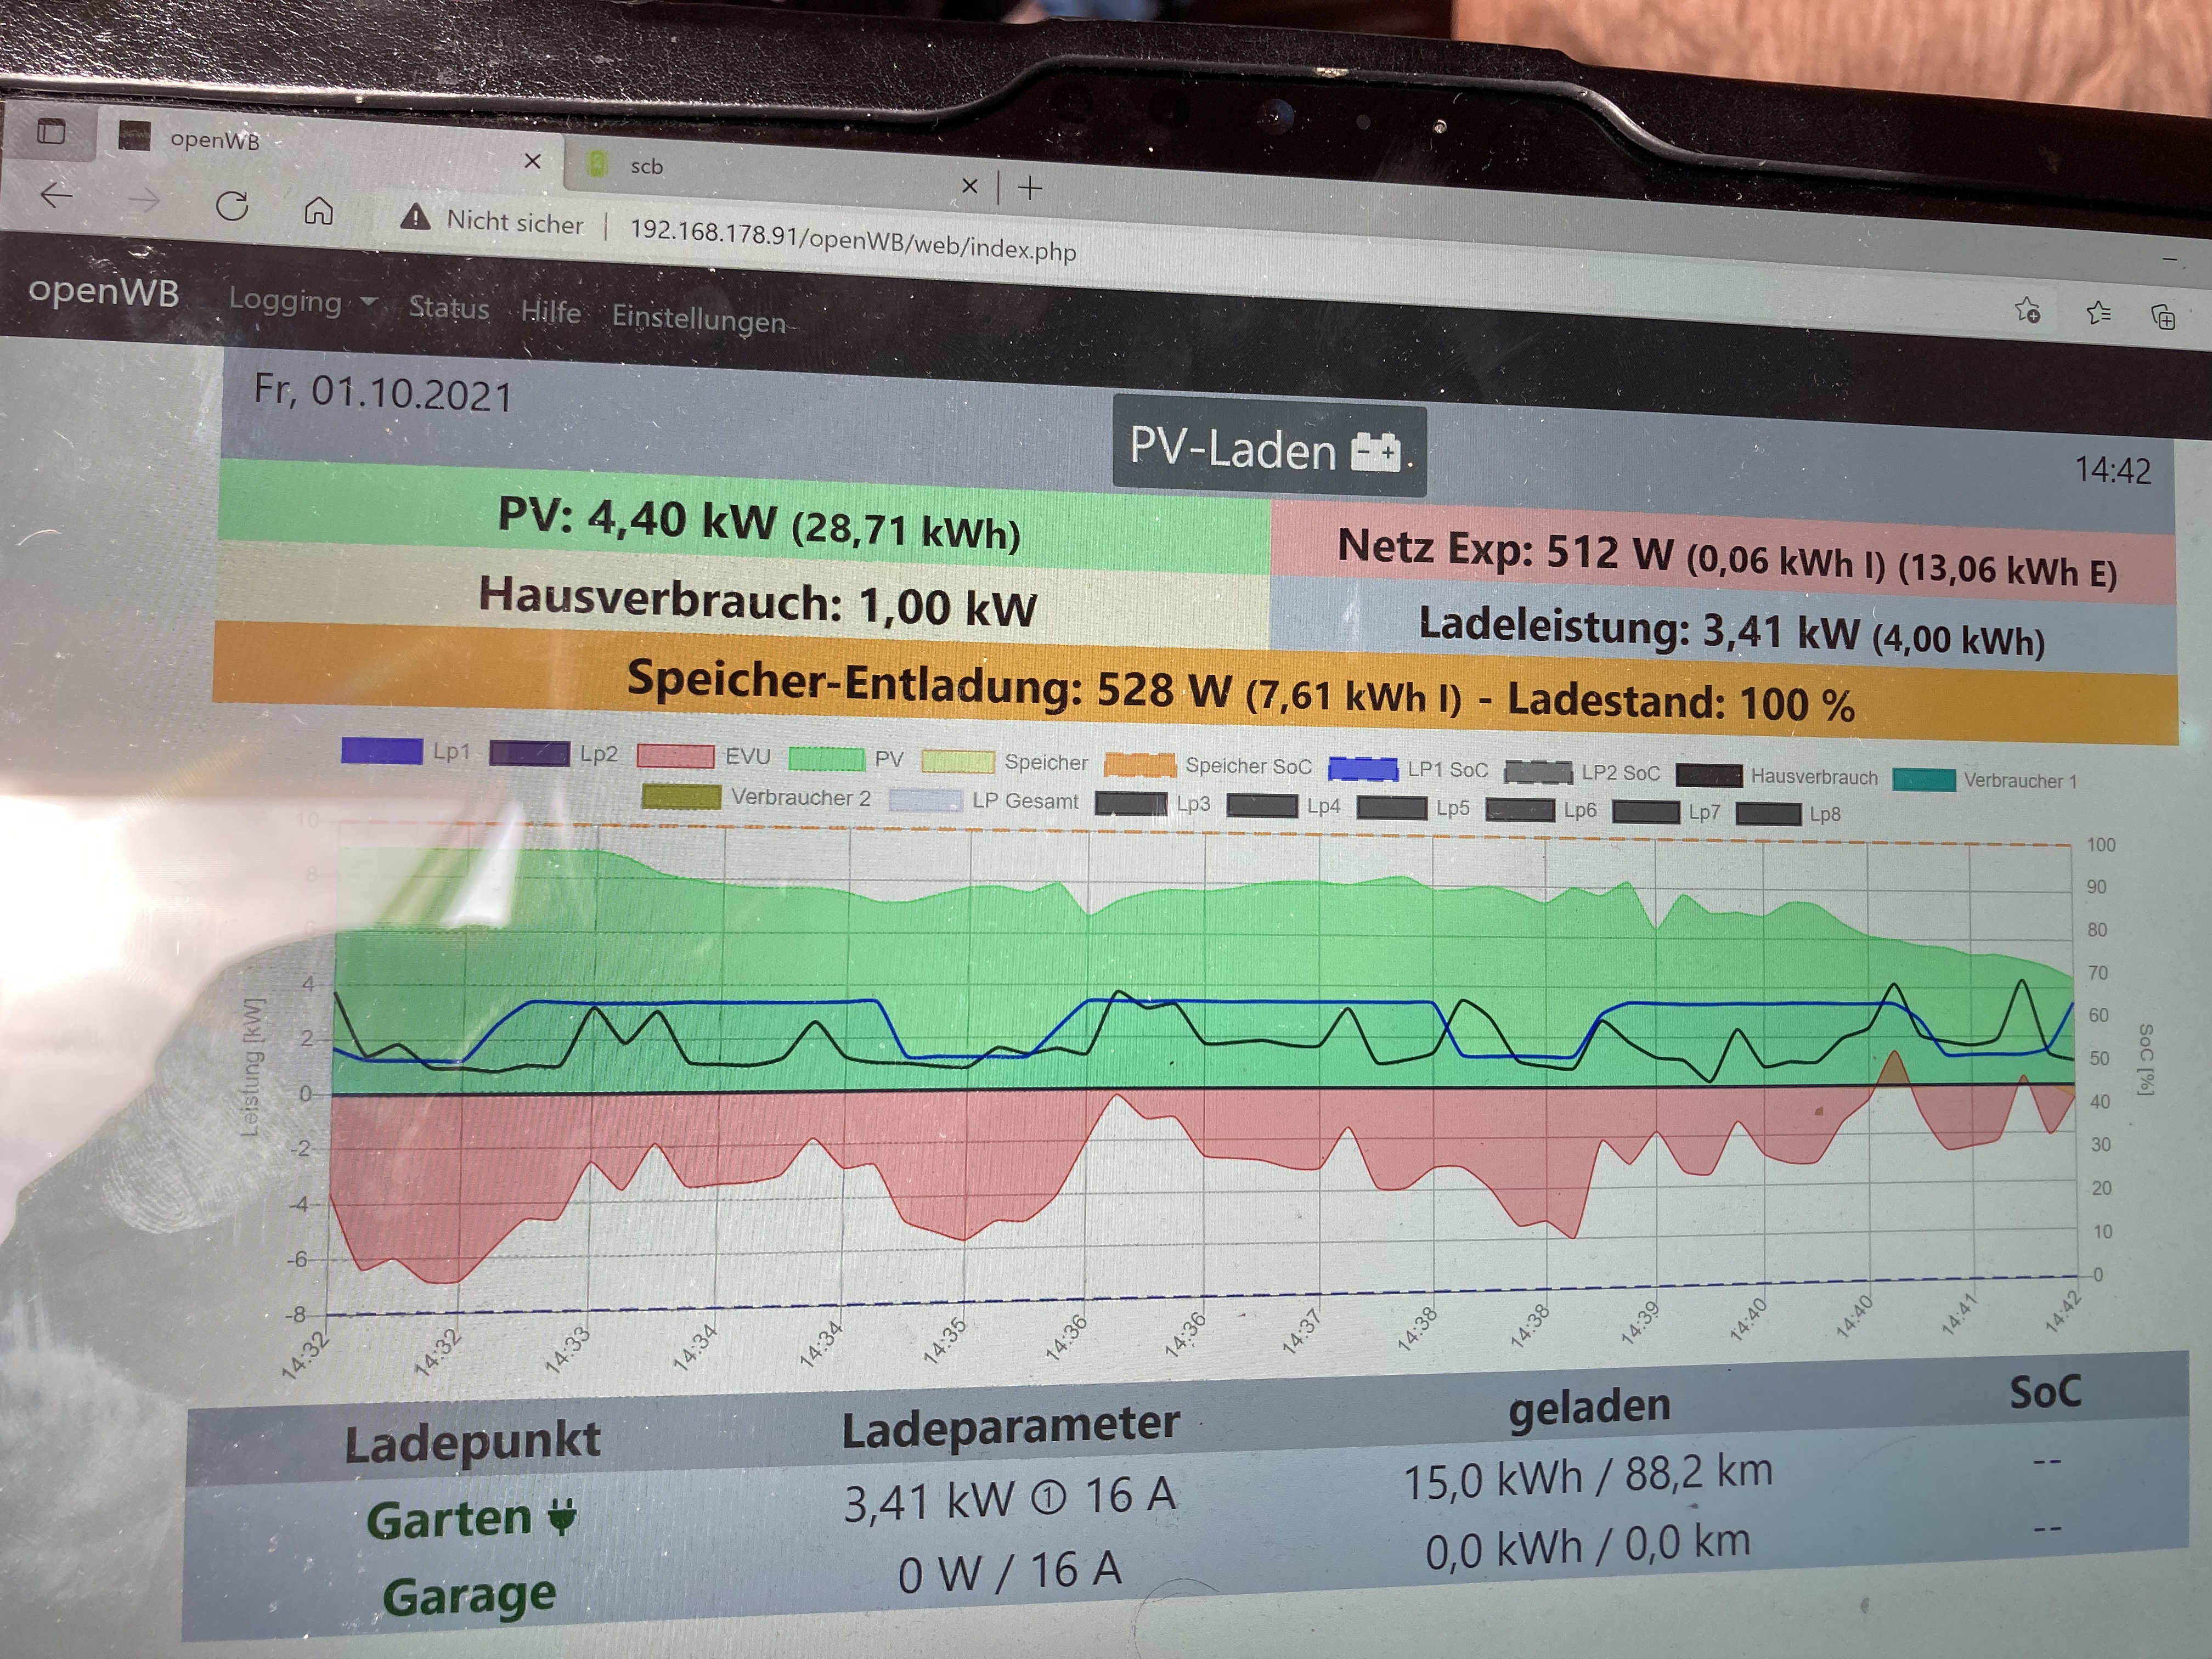Click the browser back arrow
The width and height of the screenshot is (2212, 1659).
[57, 195]
